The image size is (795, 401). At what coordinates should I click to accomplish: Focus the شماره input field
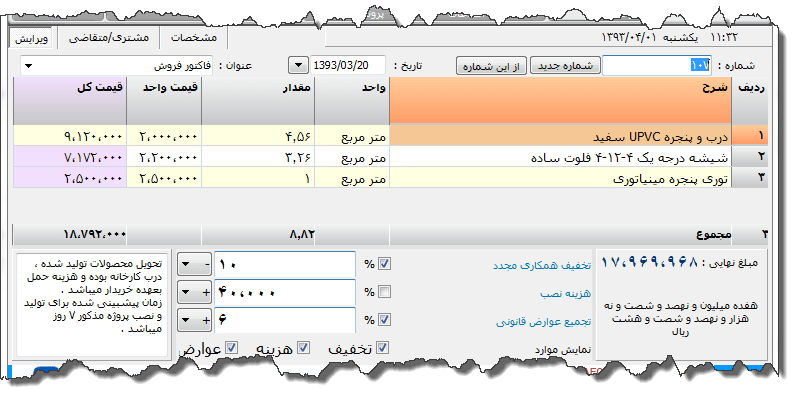coord(657,66)
